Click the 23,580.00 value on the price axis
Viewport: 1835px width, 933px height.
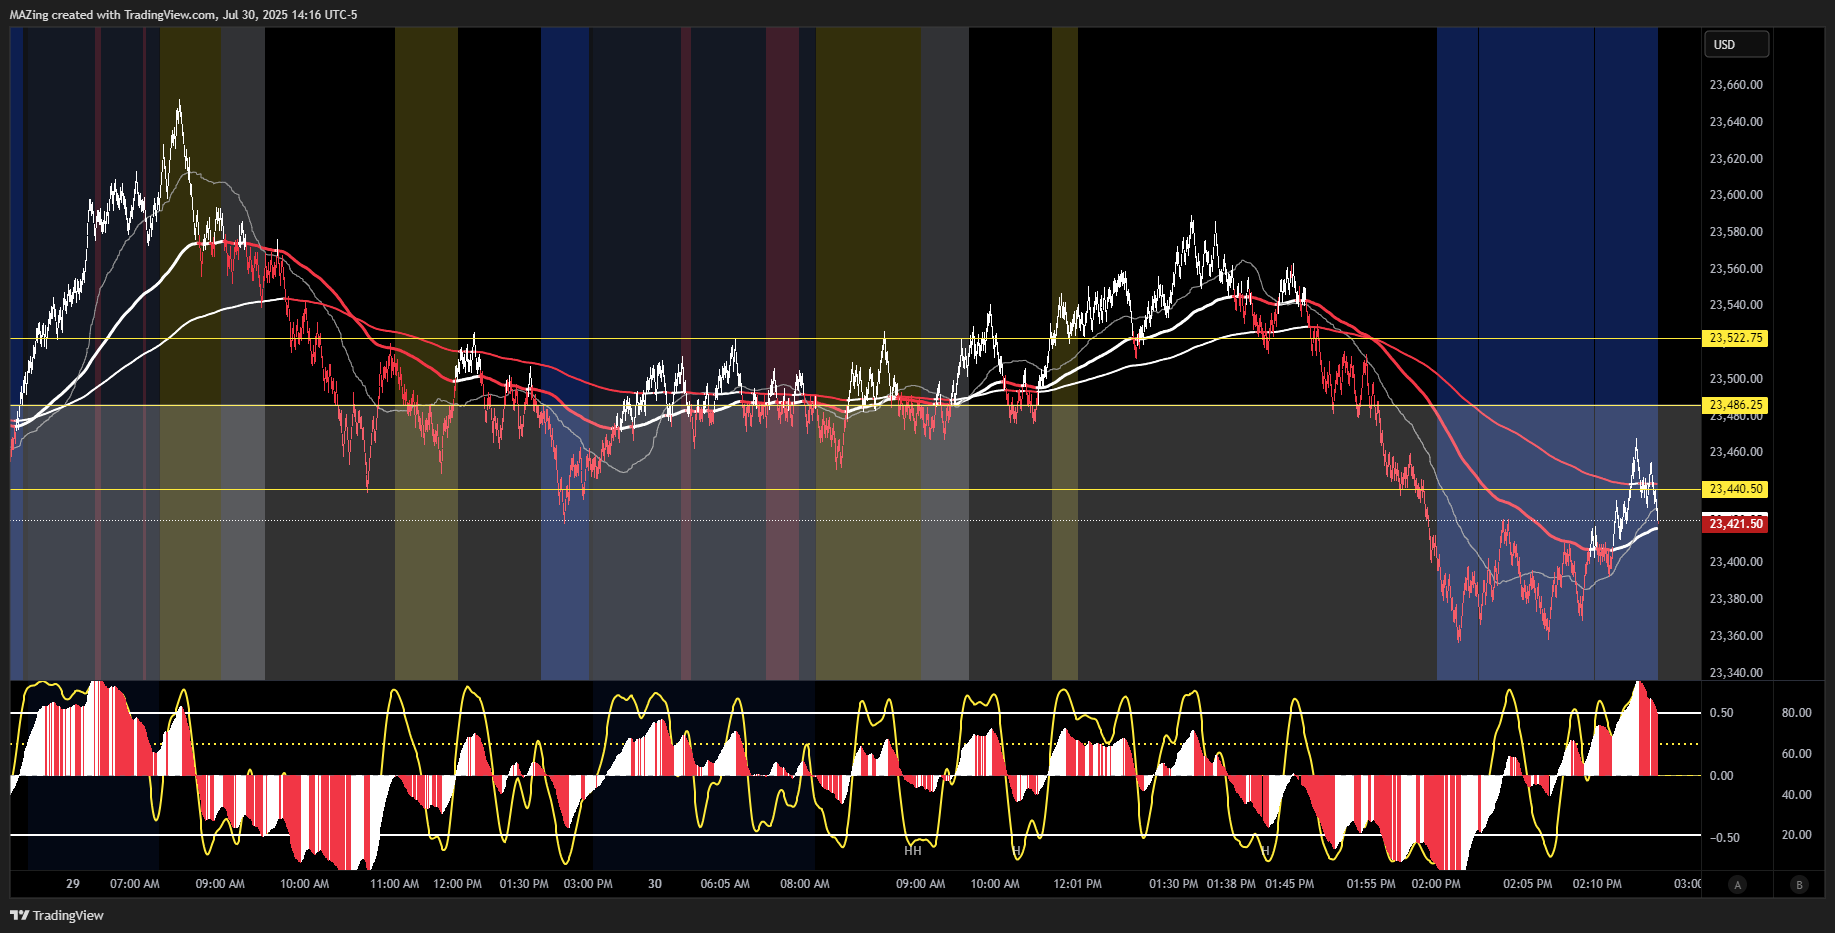tap(1736, 232)
